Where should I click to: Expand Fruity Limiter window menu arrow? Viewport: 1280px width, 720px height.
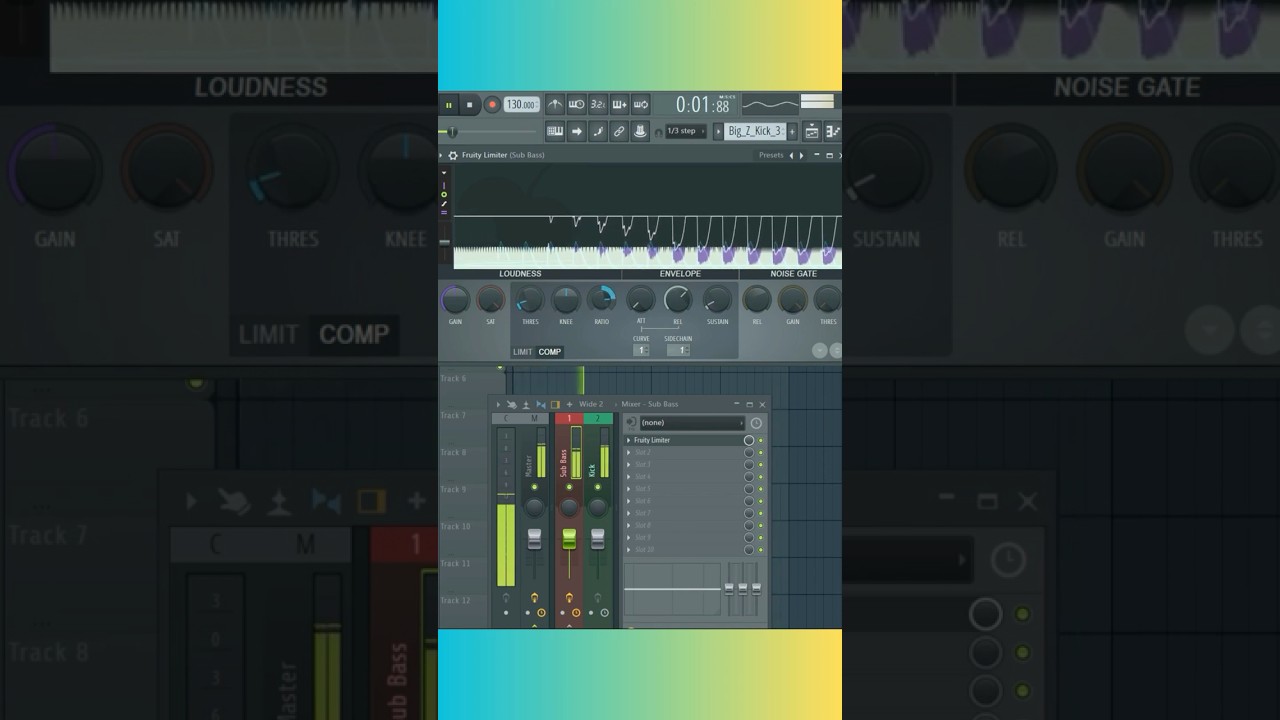point(442,155)
